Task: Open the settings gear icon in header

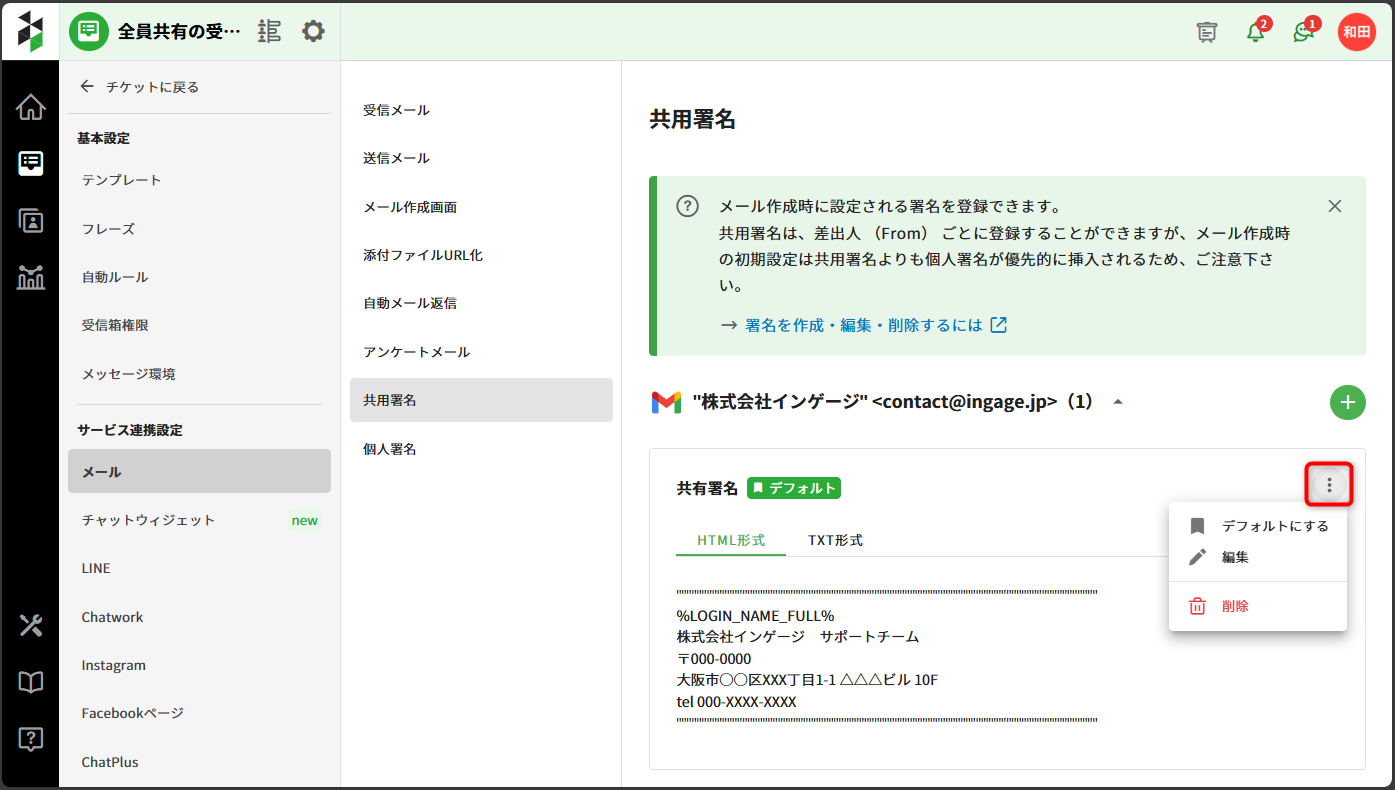Action: (313, 32)
